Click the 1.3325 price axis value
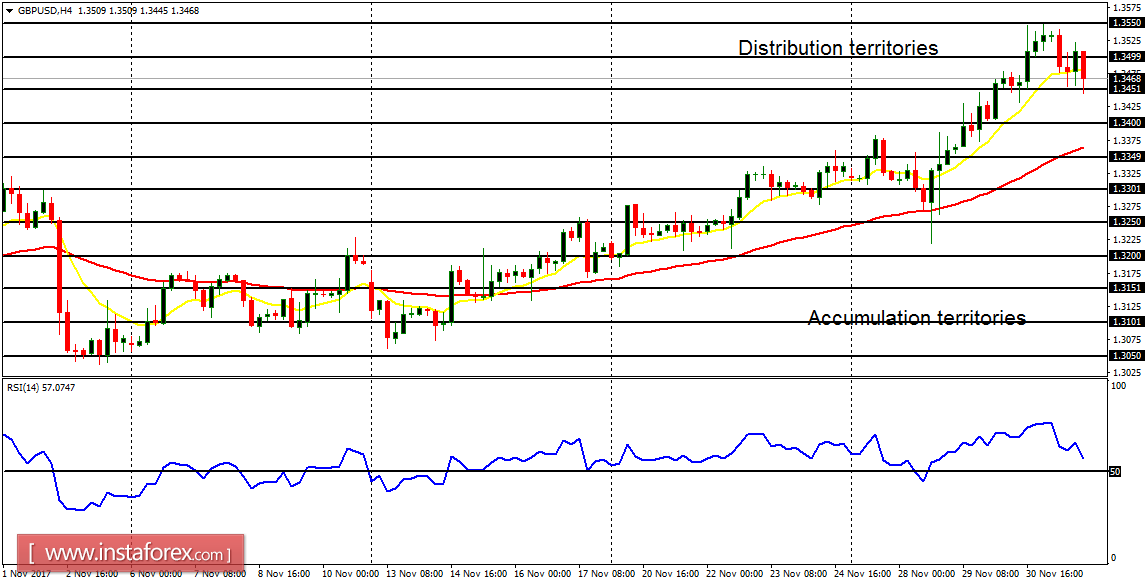The height and width of the screenshot is (585, 1147). tap(1126, 173)
